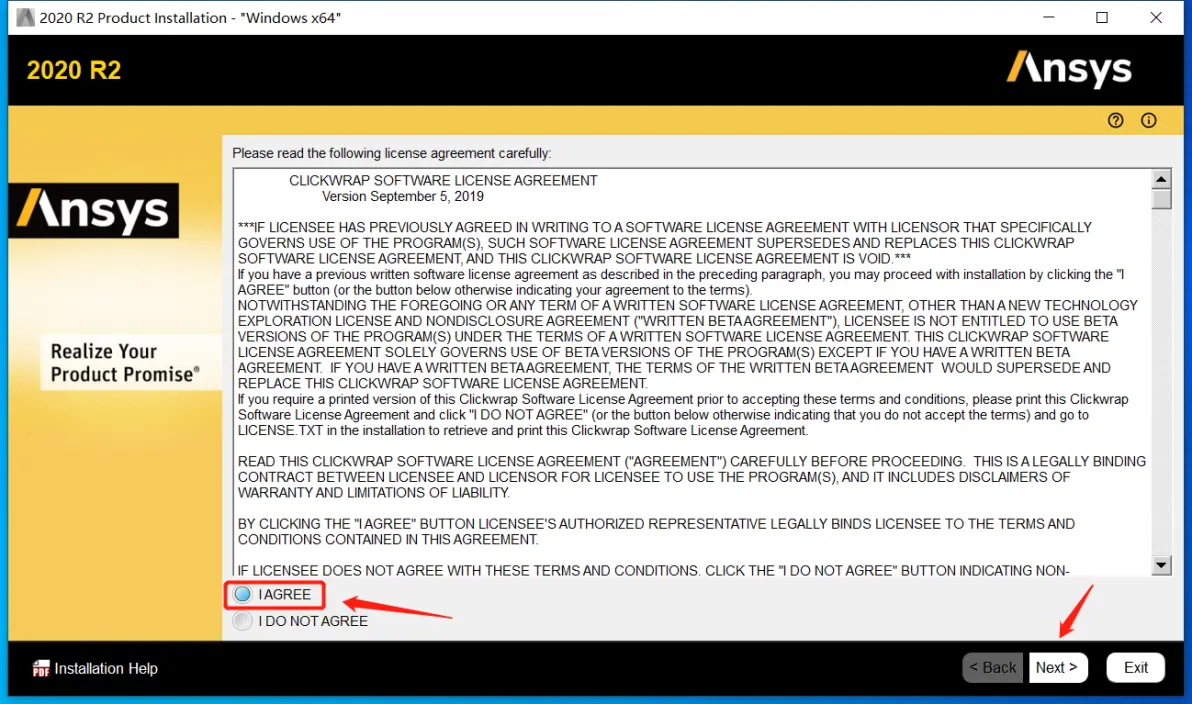Close the installer window
This screenshot has width=1192, height=704.
click(1156, 17)
